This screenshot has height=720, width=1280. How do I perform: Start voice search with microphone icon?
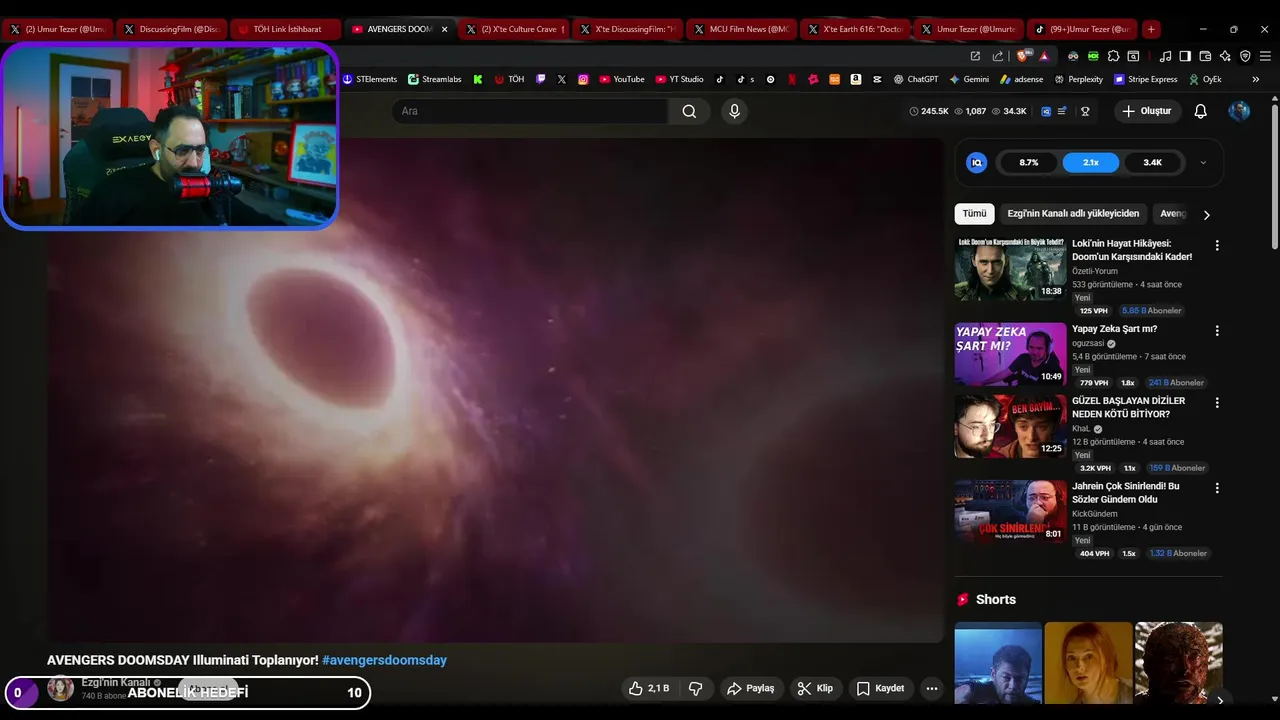735,111
